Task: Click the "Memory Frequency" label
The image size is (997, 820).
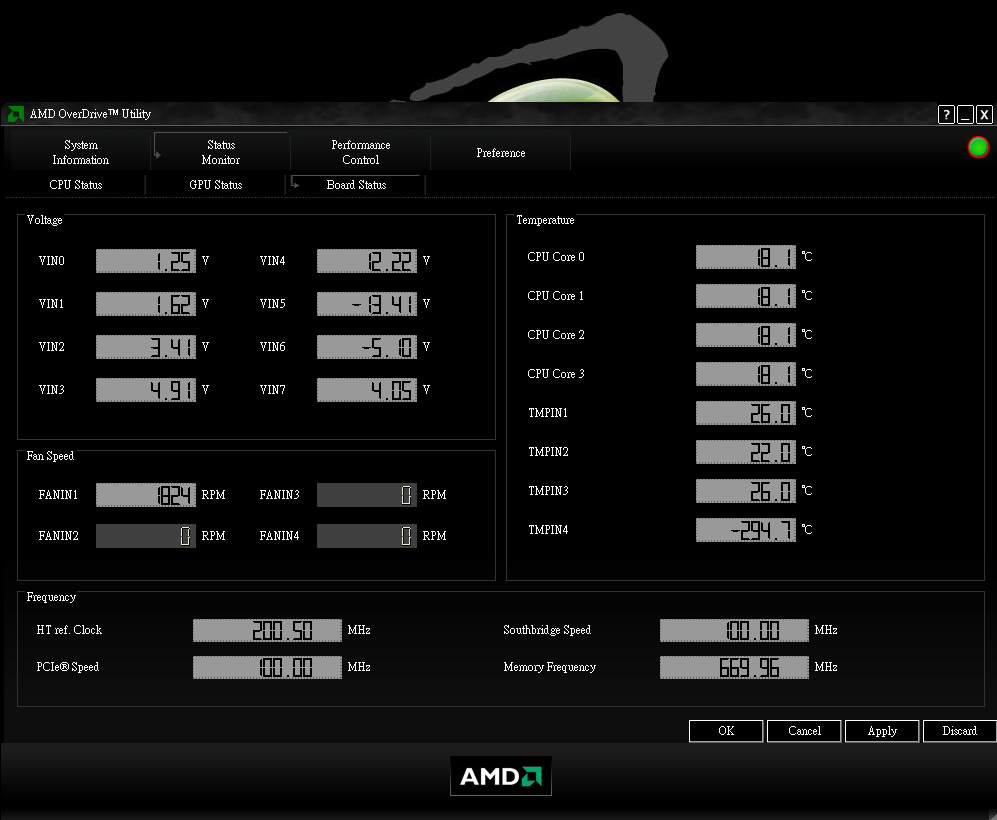Action: point(549,667)
